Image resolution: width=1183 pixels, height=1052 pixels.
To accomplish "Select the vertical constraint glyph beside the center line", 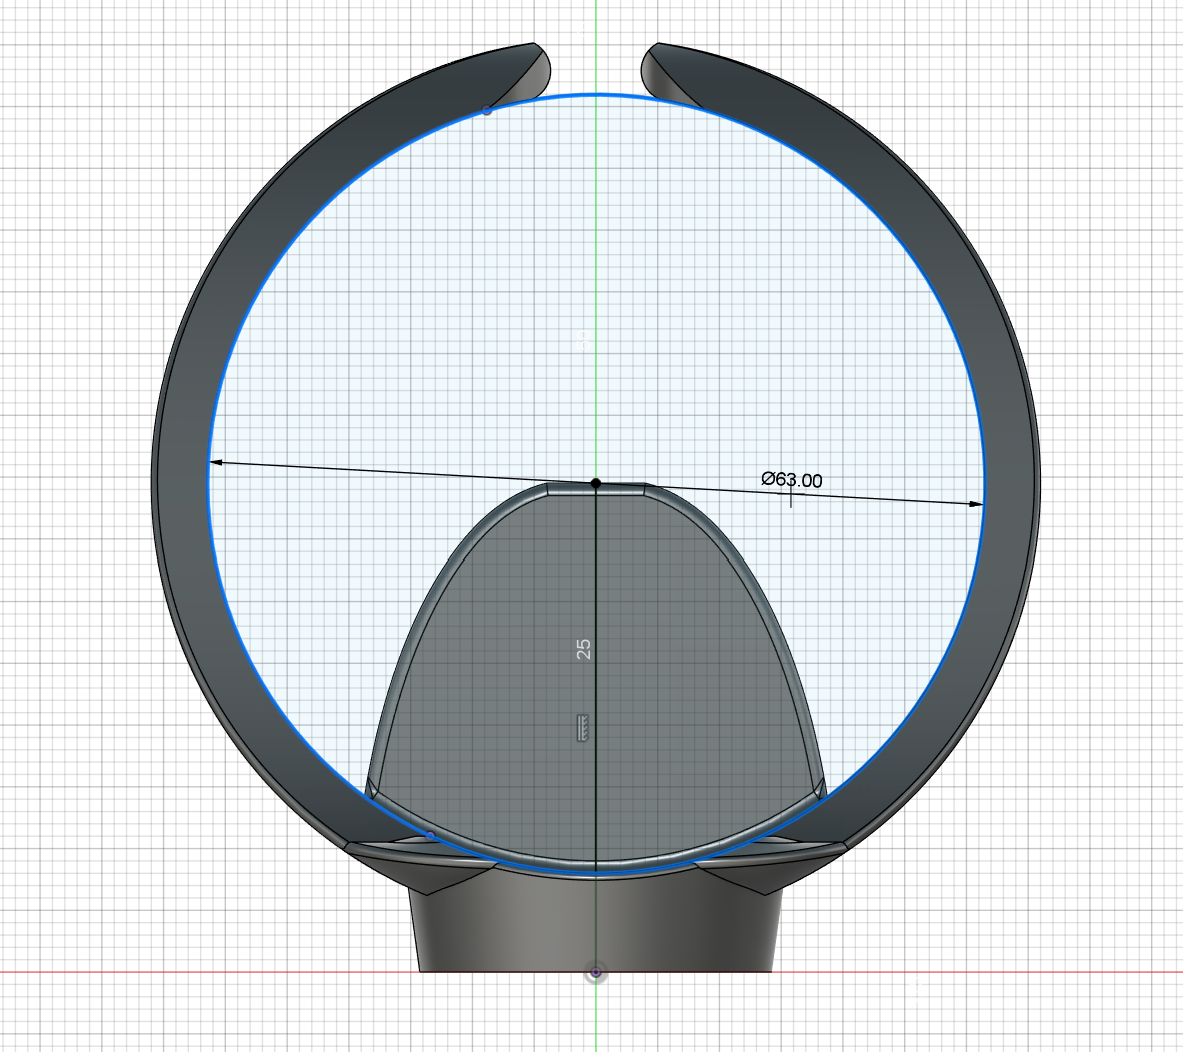I will tap(582, 727).
